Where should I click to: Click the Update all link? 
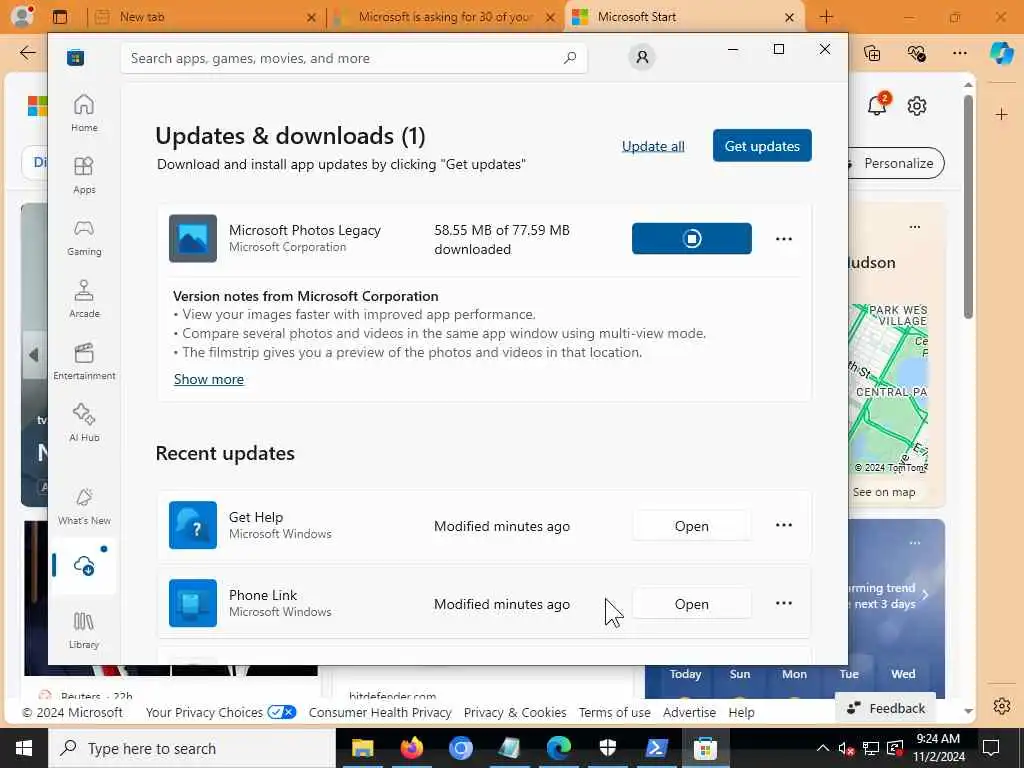(653, 146)
